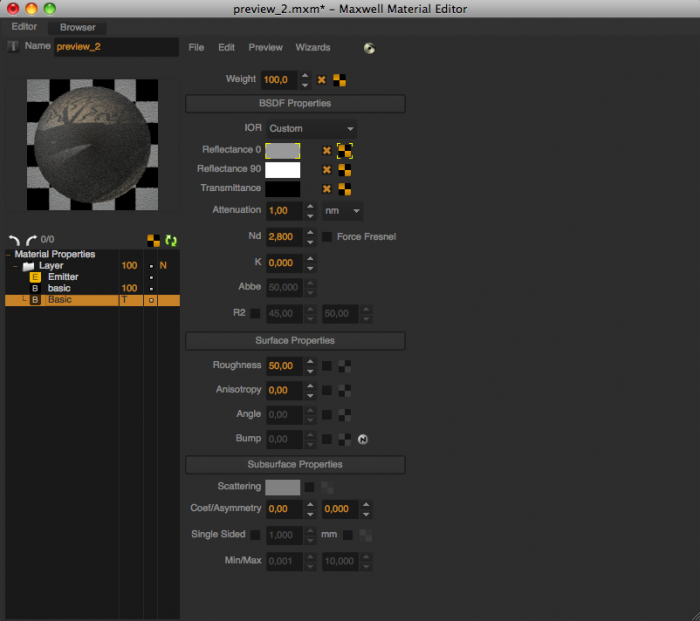This screenshot has width=700, height=621.
Task: Toggle the Scattering texture checkbox
Action: [x=309, y=487]
